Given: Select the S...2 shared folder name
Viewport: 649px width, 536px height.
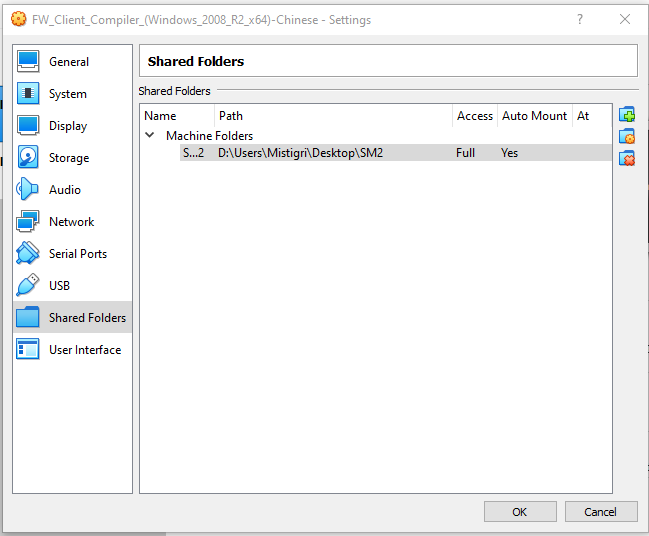Looking at the screenshot, I should (193, 153).
